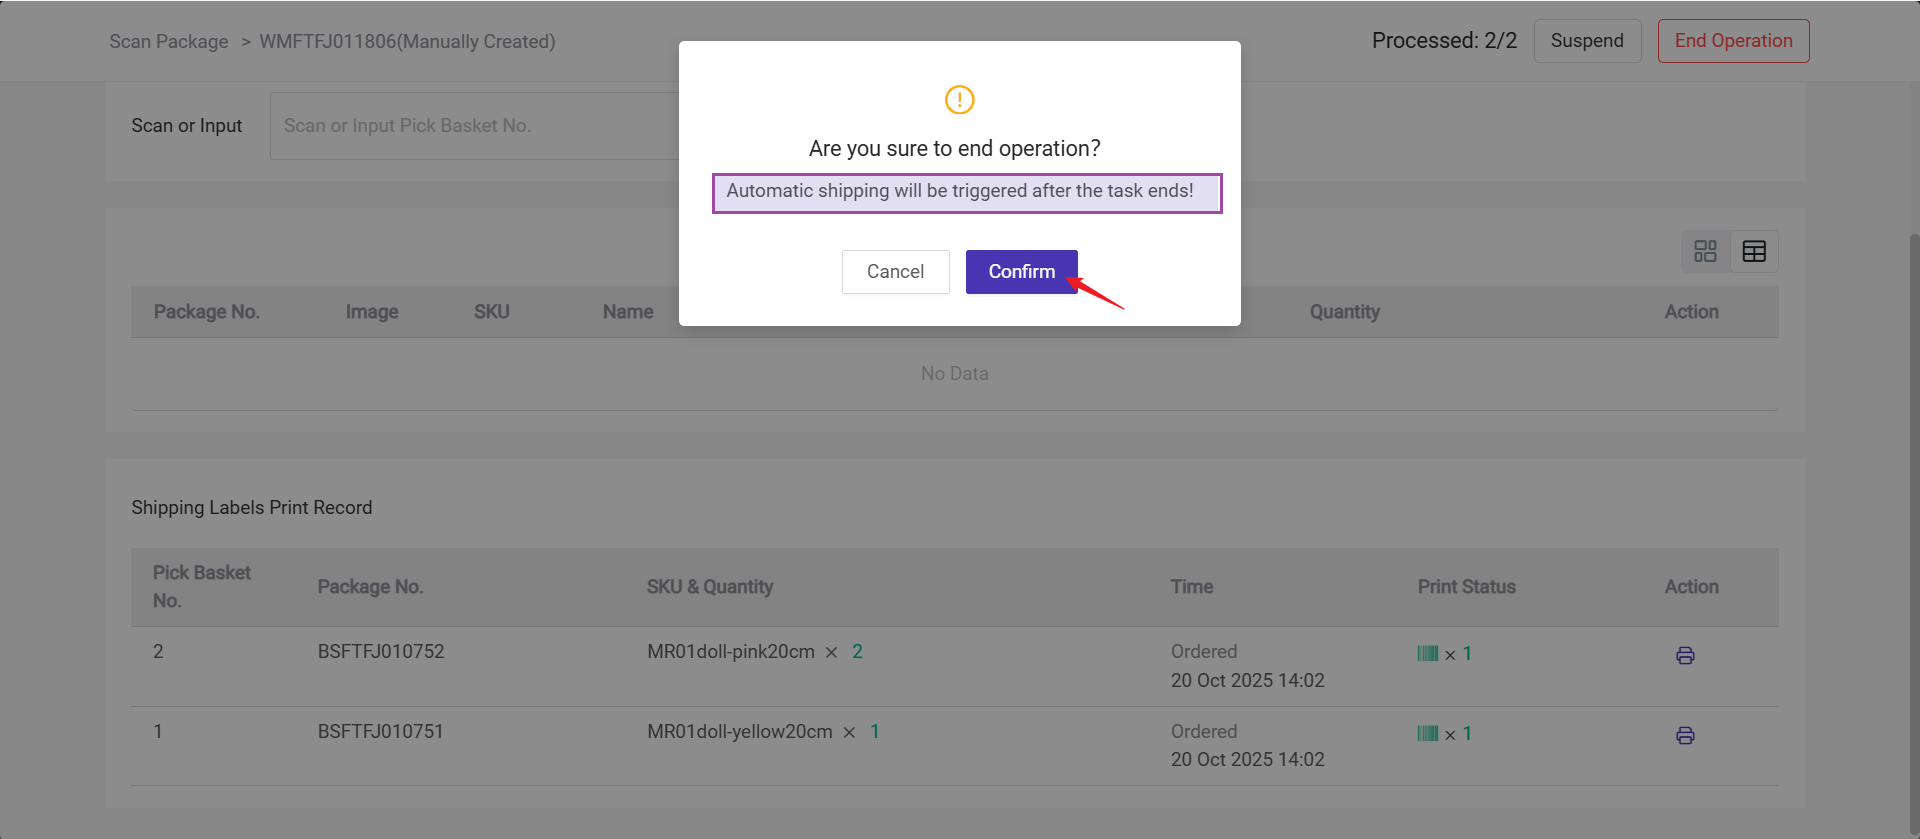Select package number BSFTFJ010752 text

[x=381, y=652]
